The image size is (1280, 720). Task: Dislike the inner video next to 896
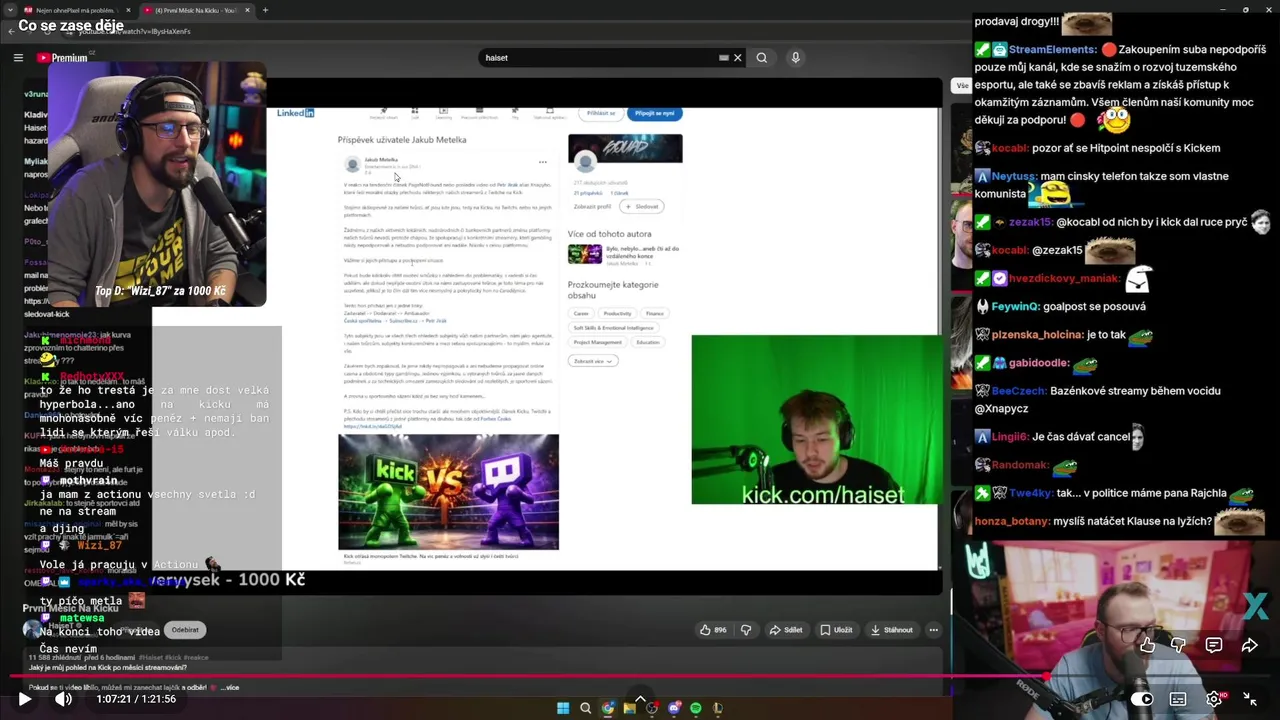[745, 630]
